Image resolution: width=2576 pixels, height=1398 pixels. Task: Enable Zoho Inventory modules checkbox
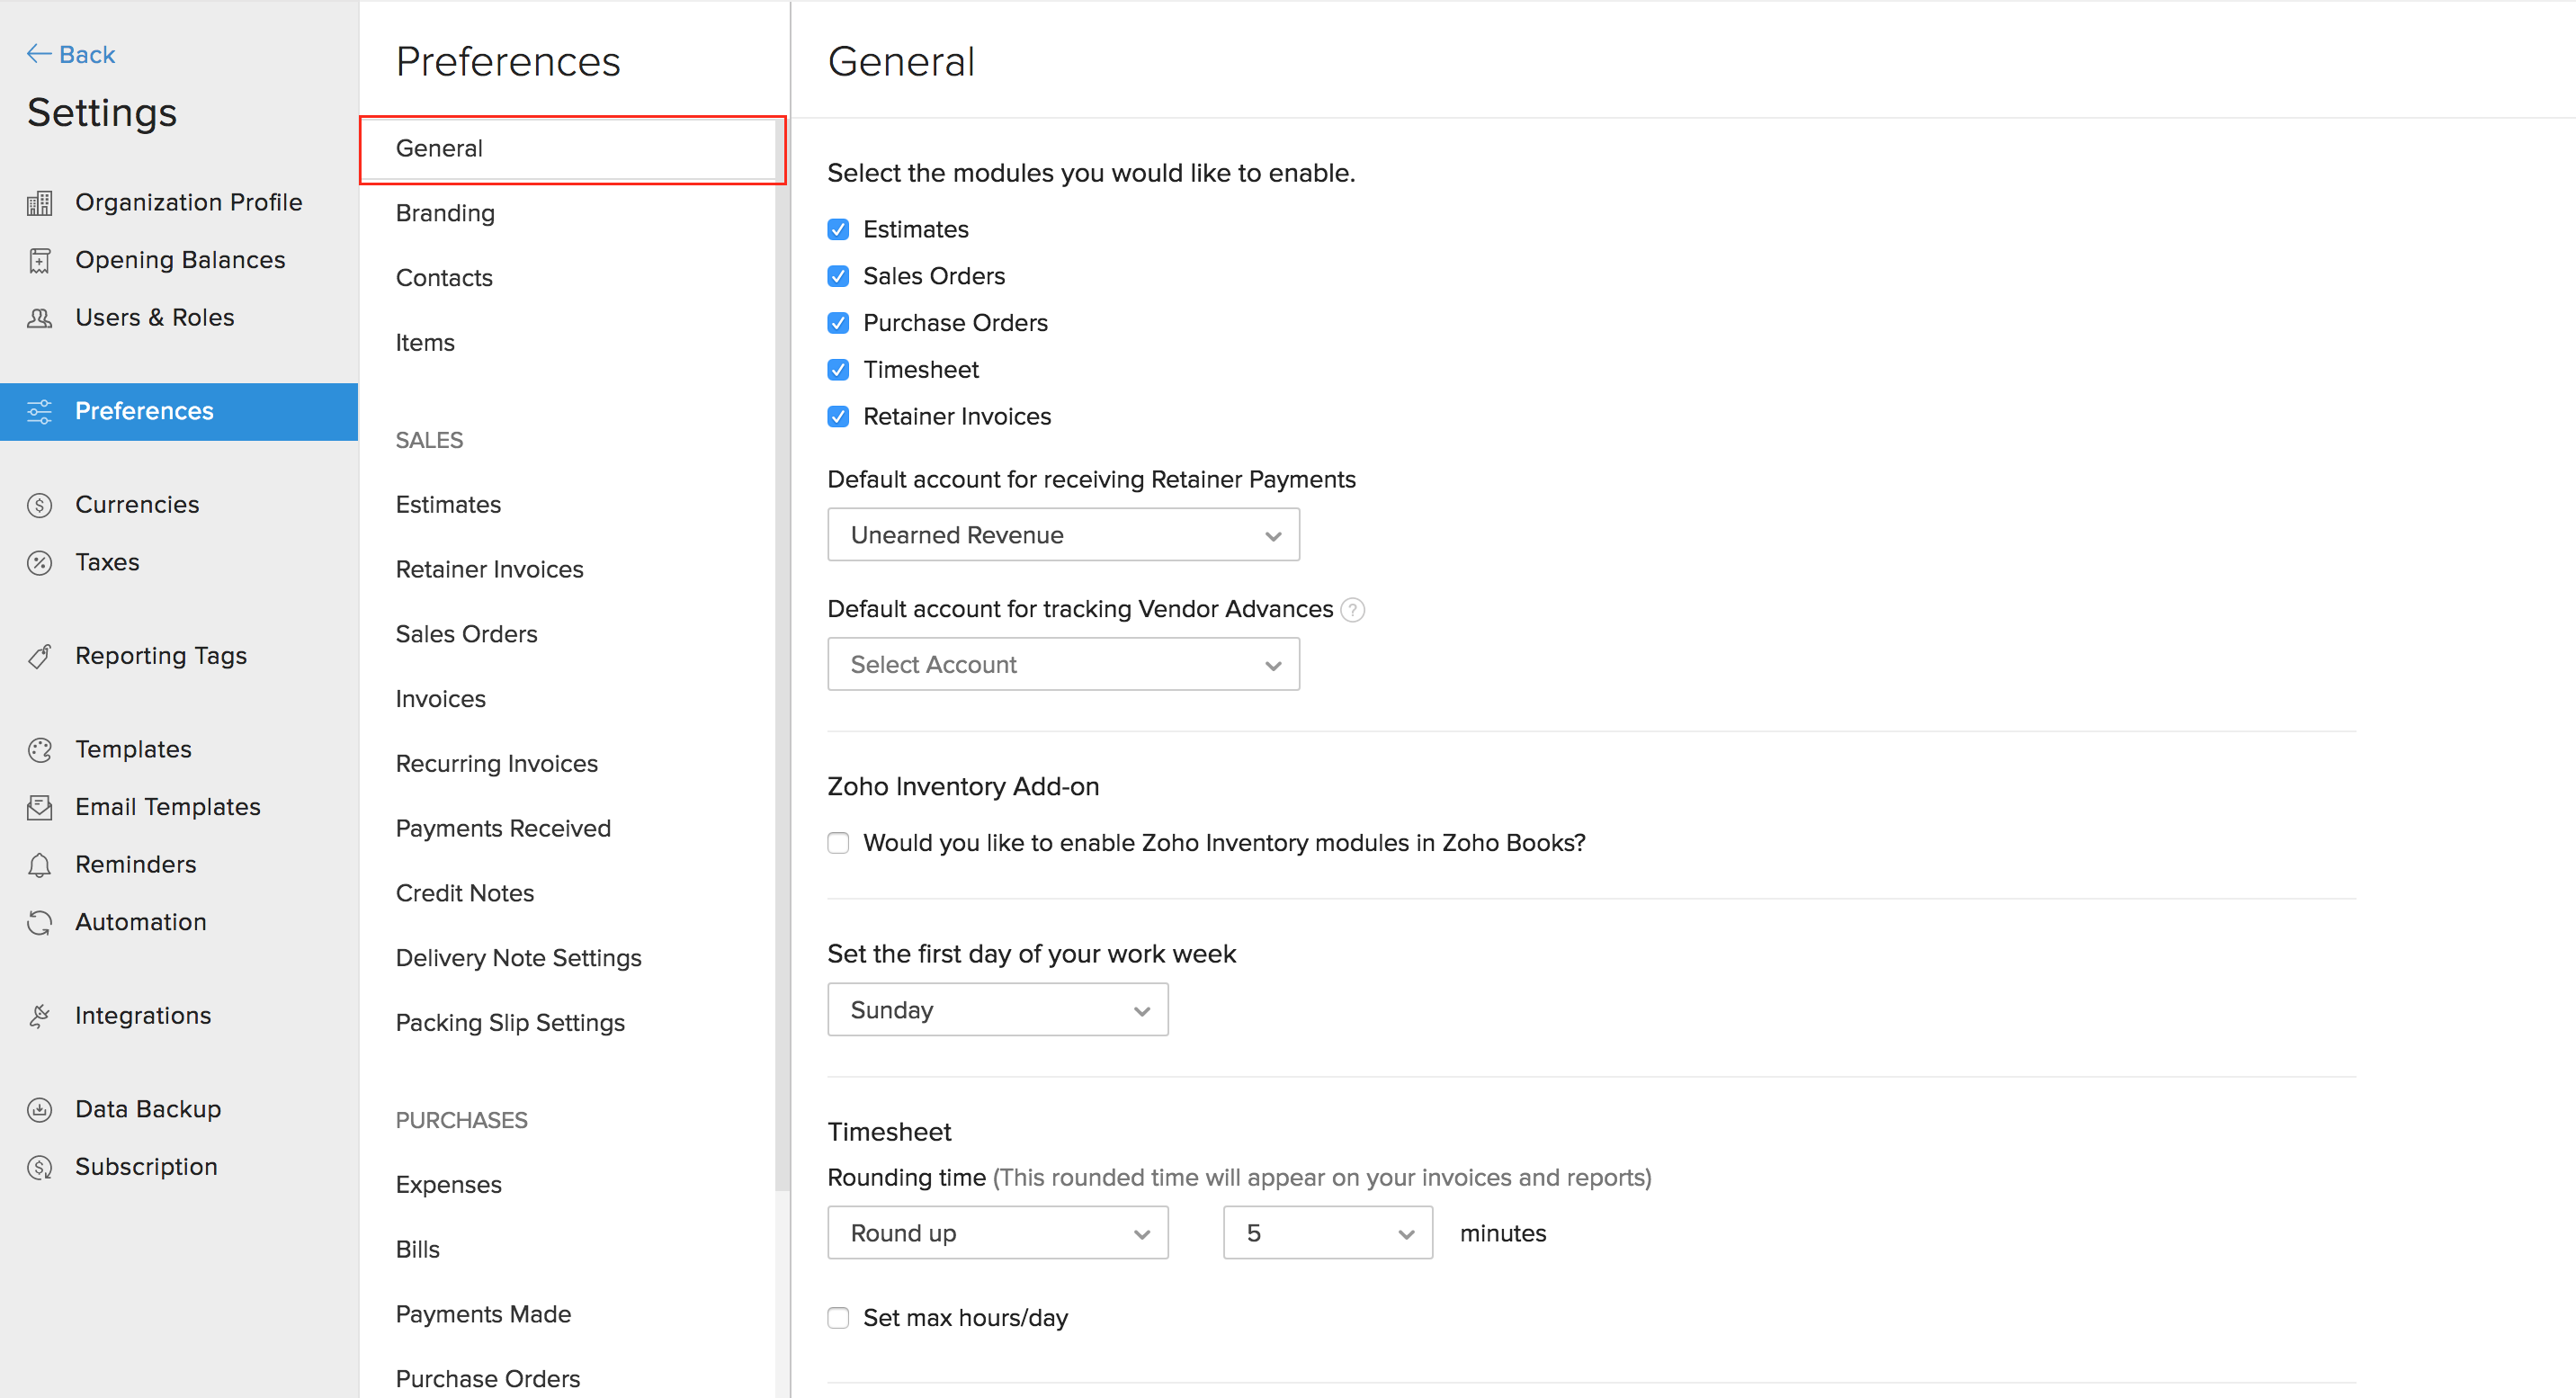[838, 843]
